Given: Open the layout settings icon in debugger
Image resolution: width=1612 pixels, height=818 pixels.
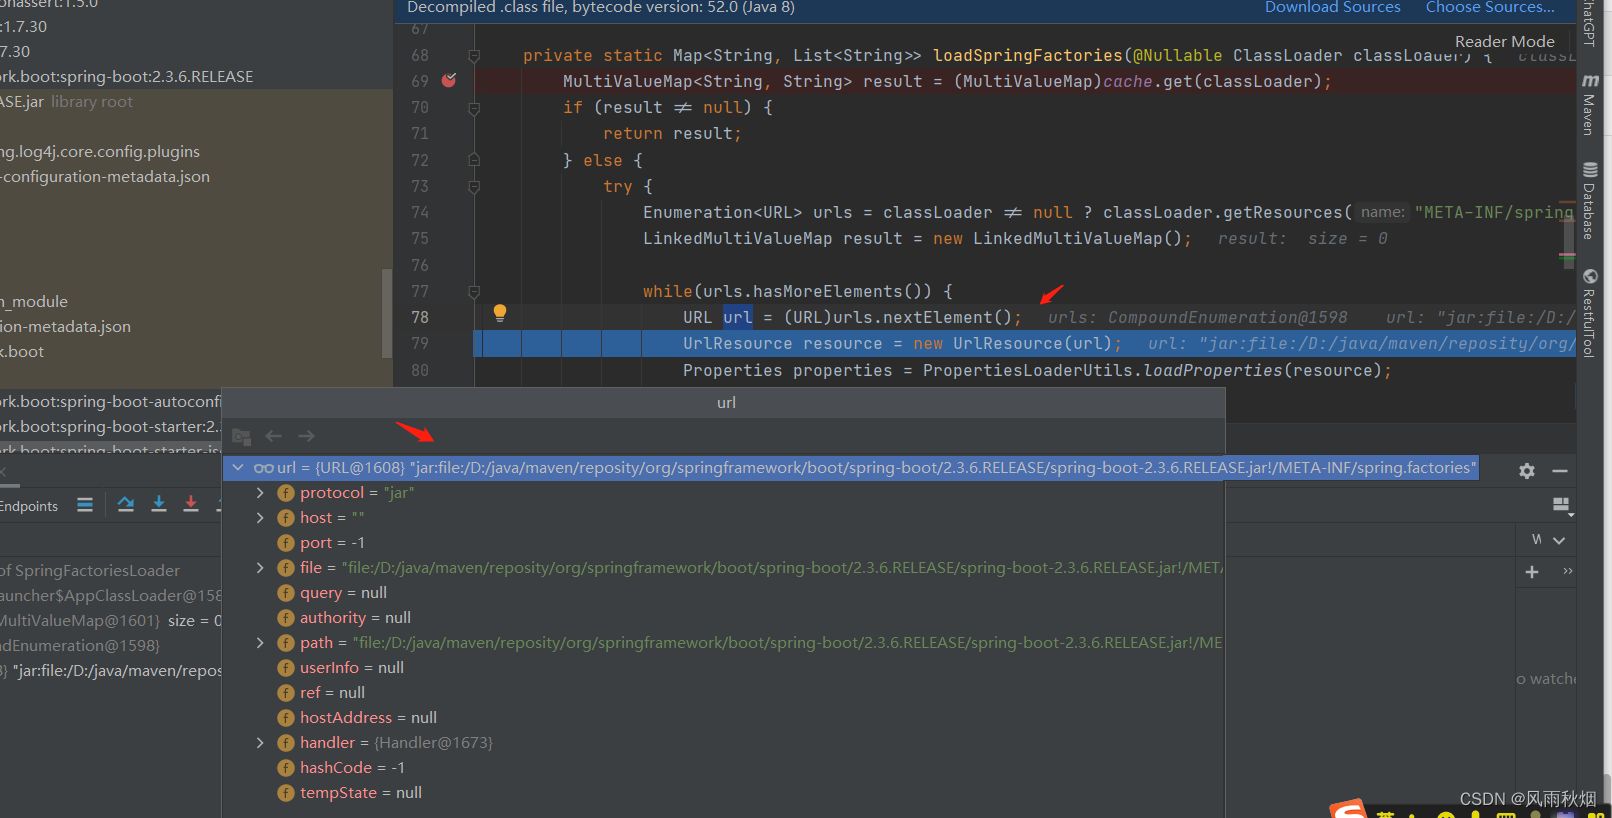Looking at the screenshot, I should click(x=1562, y=505).
